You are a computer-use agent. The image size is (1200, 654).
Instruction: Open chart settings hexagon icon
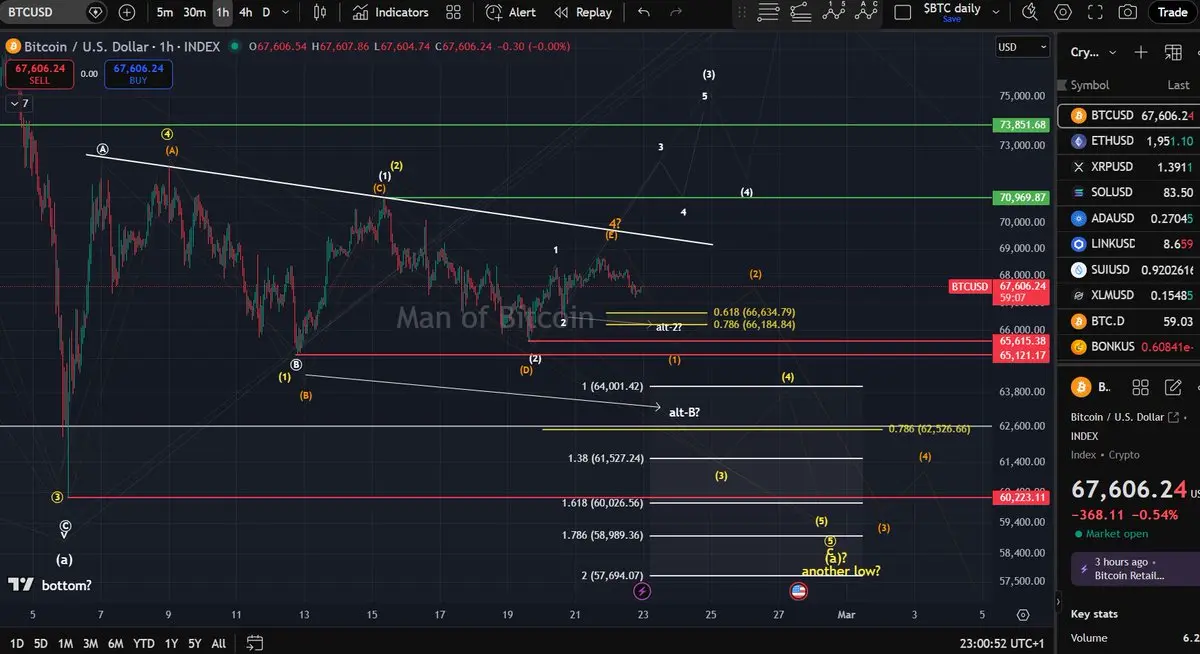[1063, 12]
